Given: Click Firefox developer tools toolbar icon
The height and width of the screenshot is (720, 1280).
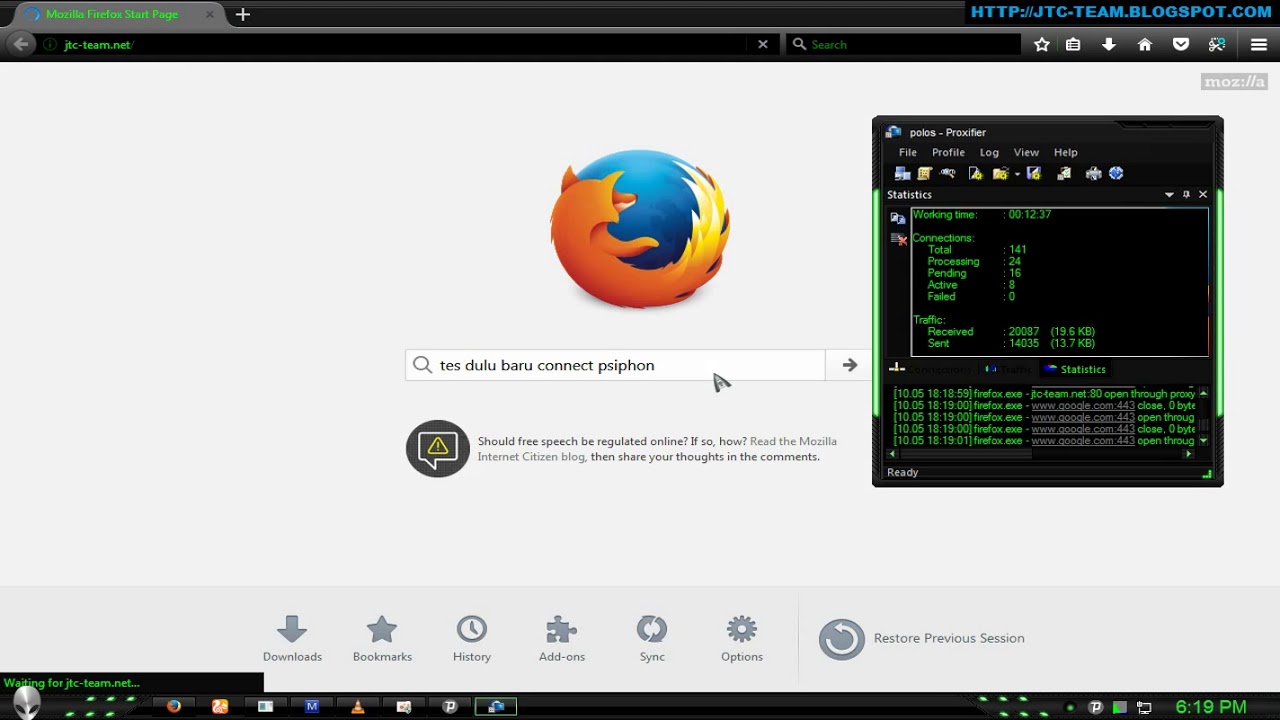Looking at the screenshot, I should [1217, 44].
